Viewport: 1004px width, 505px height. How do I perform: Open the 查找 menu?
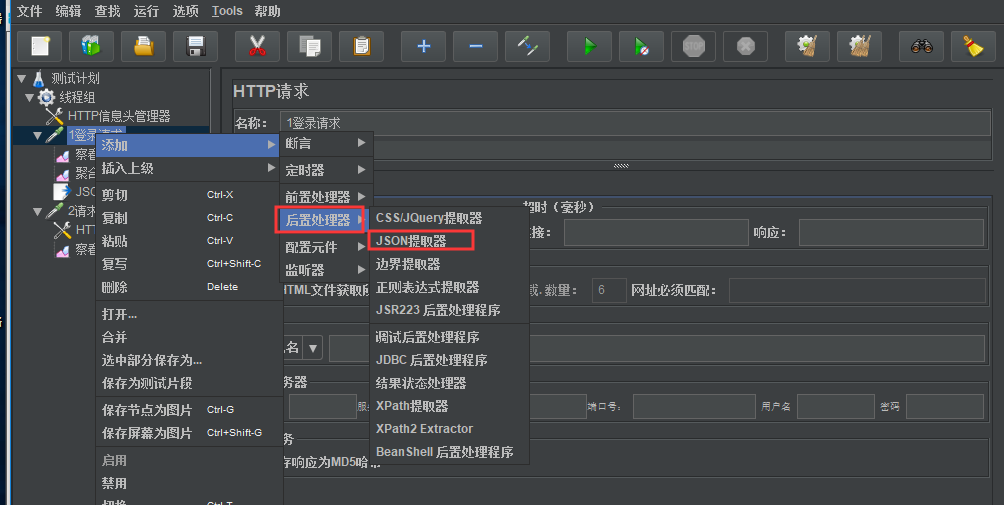(108, 11)
